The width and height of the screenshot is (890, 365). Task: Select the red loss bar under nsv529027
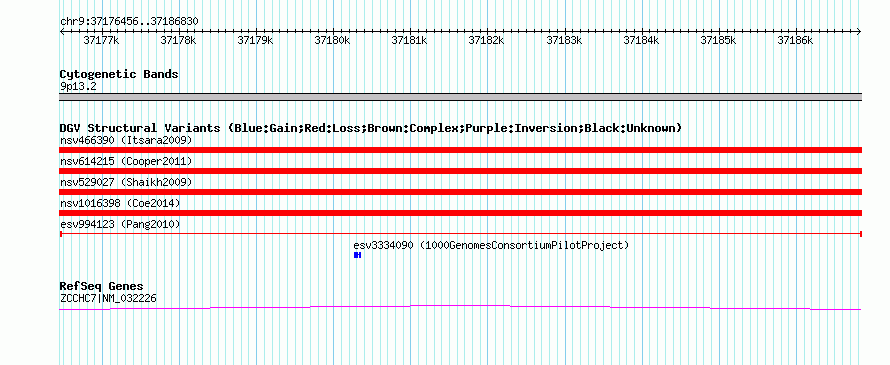pos(460,192)
